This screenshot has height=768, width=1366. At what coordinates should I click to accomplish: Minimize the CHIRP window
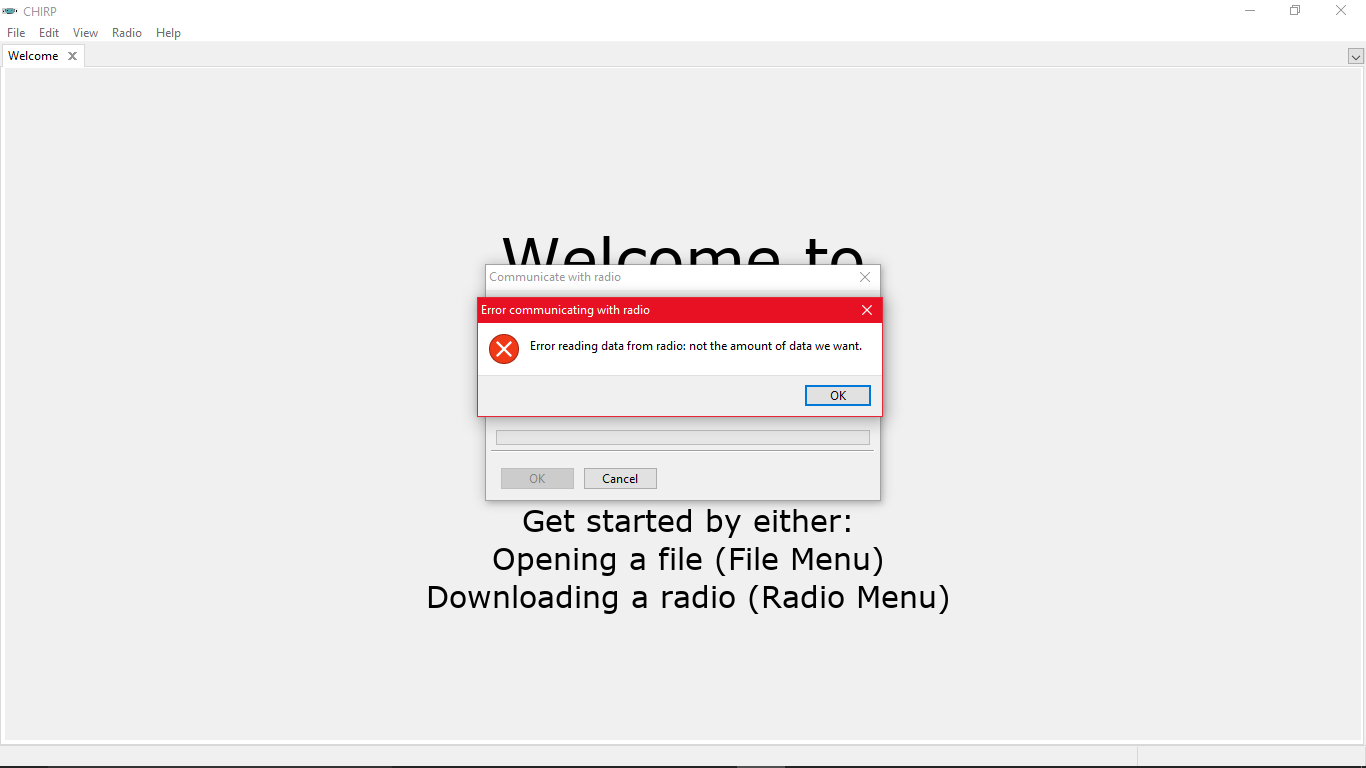(x=1250, y=11)
